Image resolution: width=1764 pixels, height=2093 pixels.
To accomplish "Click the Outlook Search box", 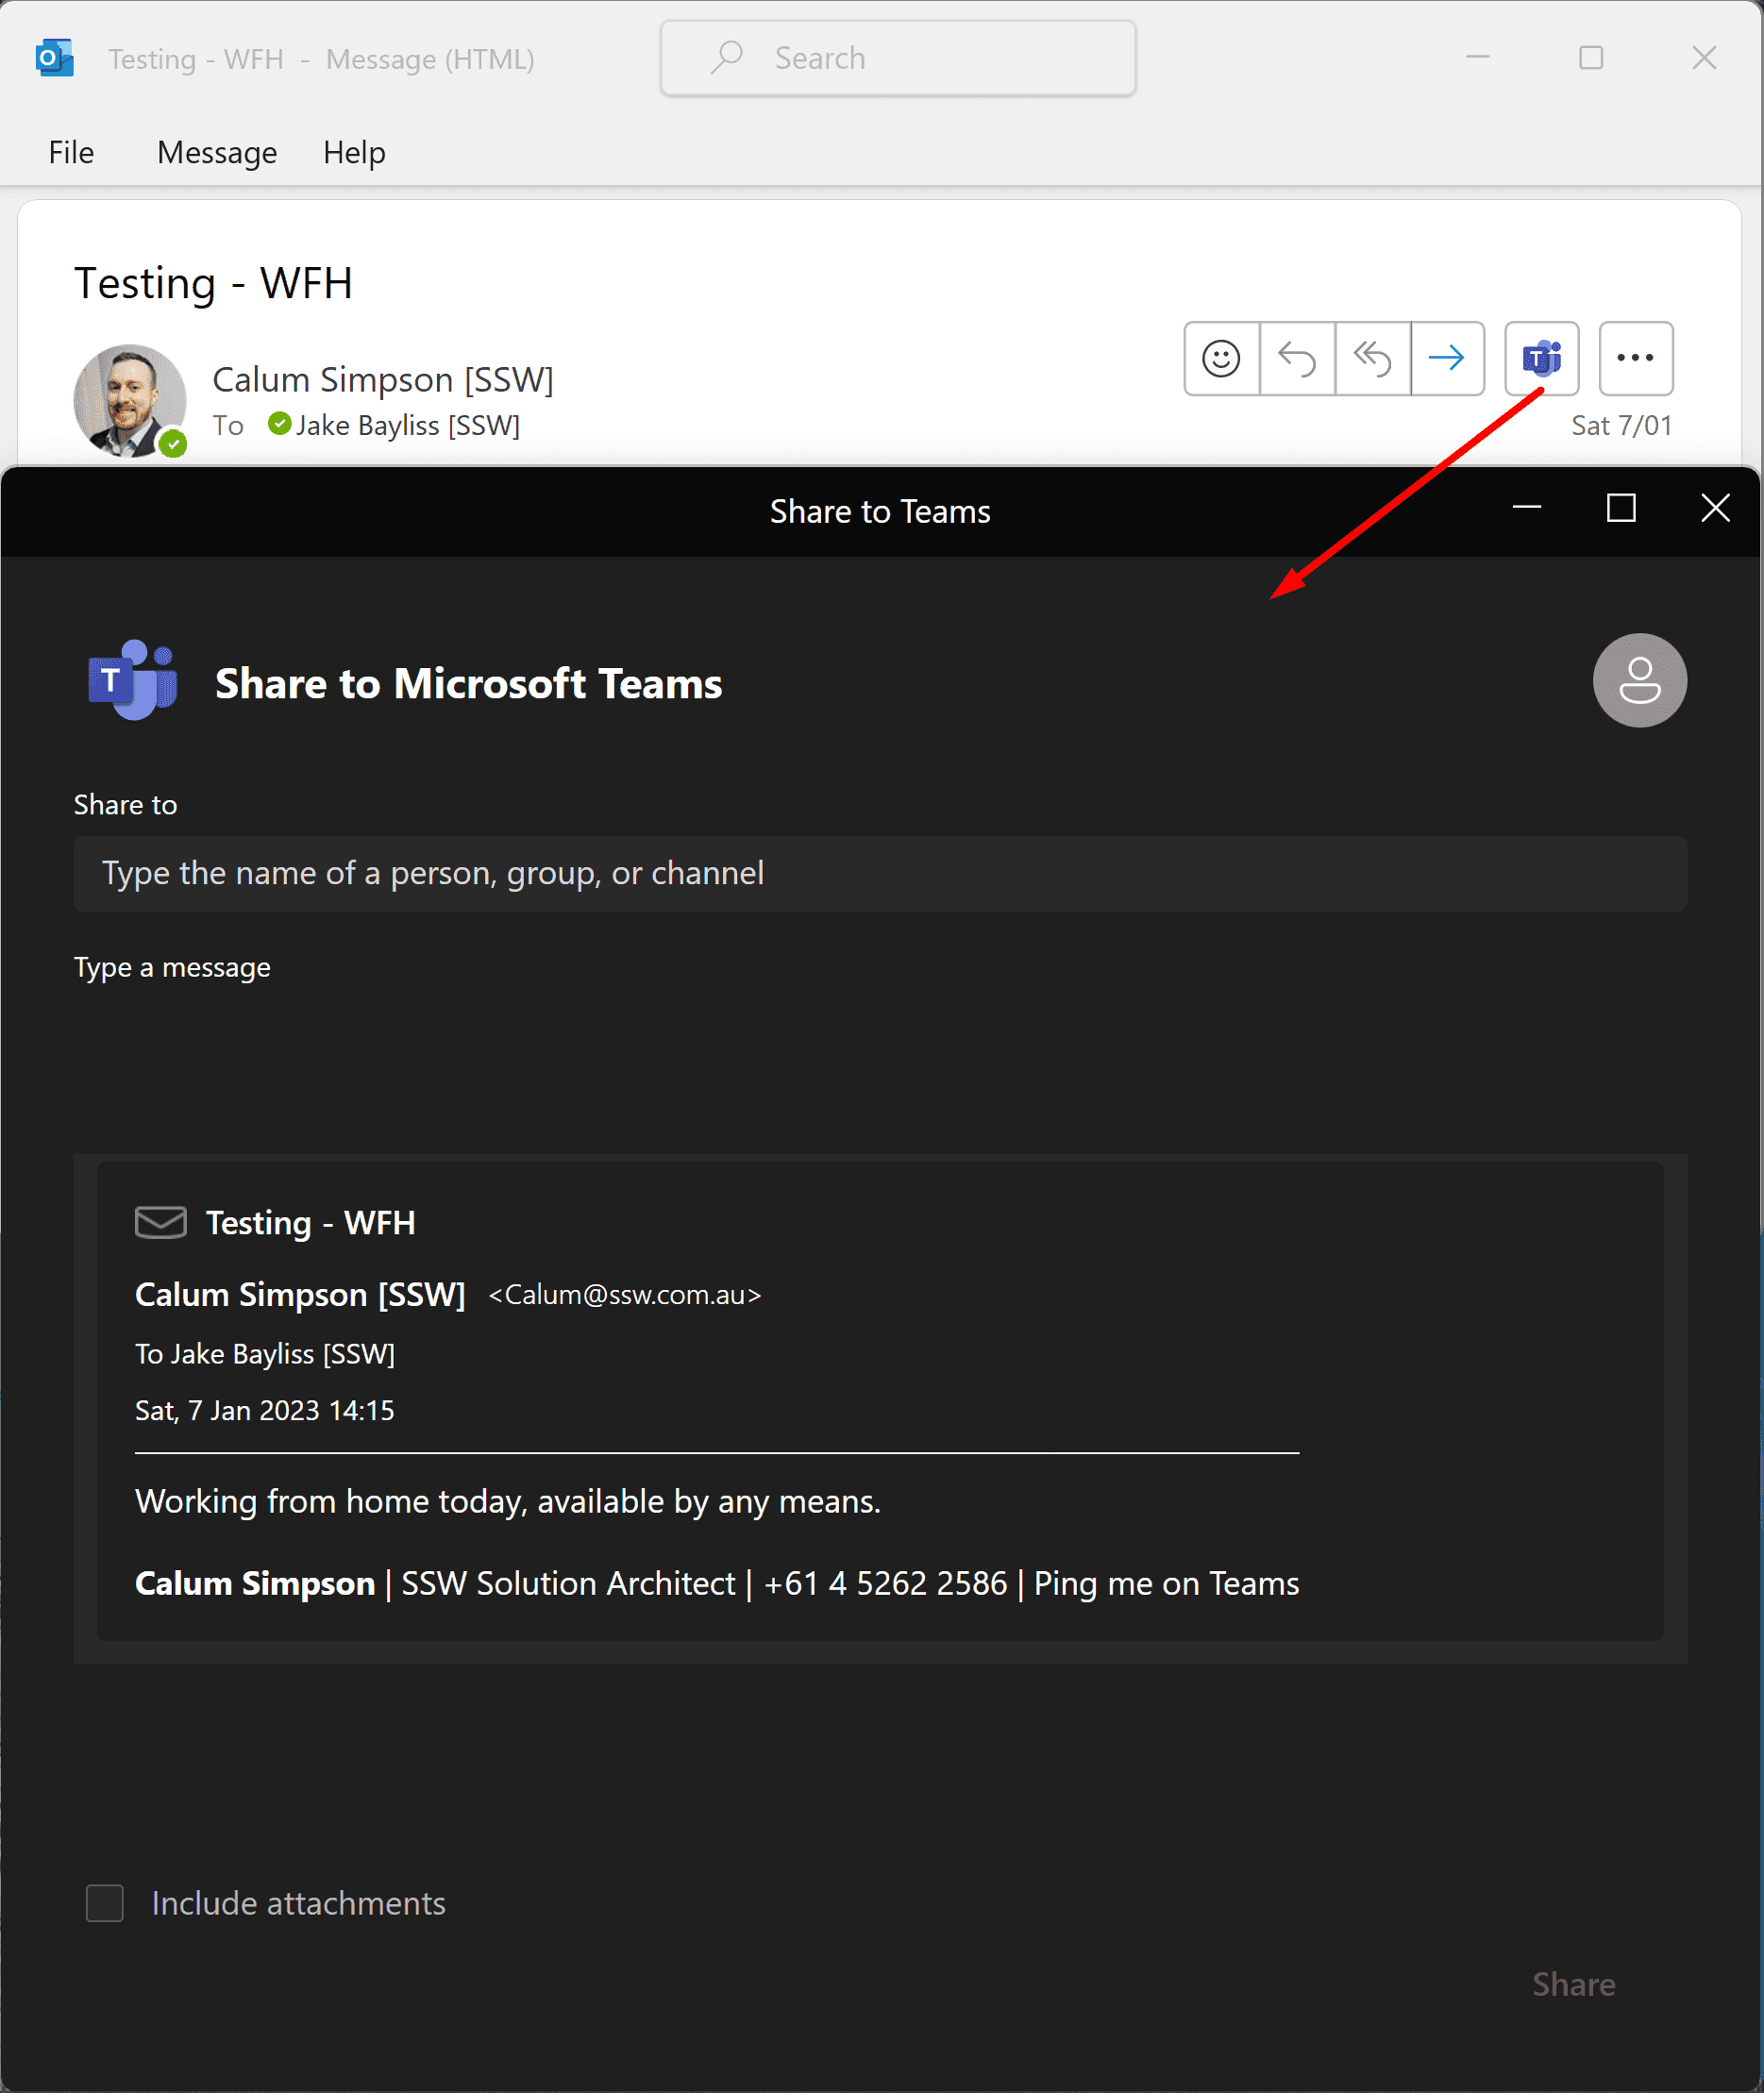I will click(898, 58).
